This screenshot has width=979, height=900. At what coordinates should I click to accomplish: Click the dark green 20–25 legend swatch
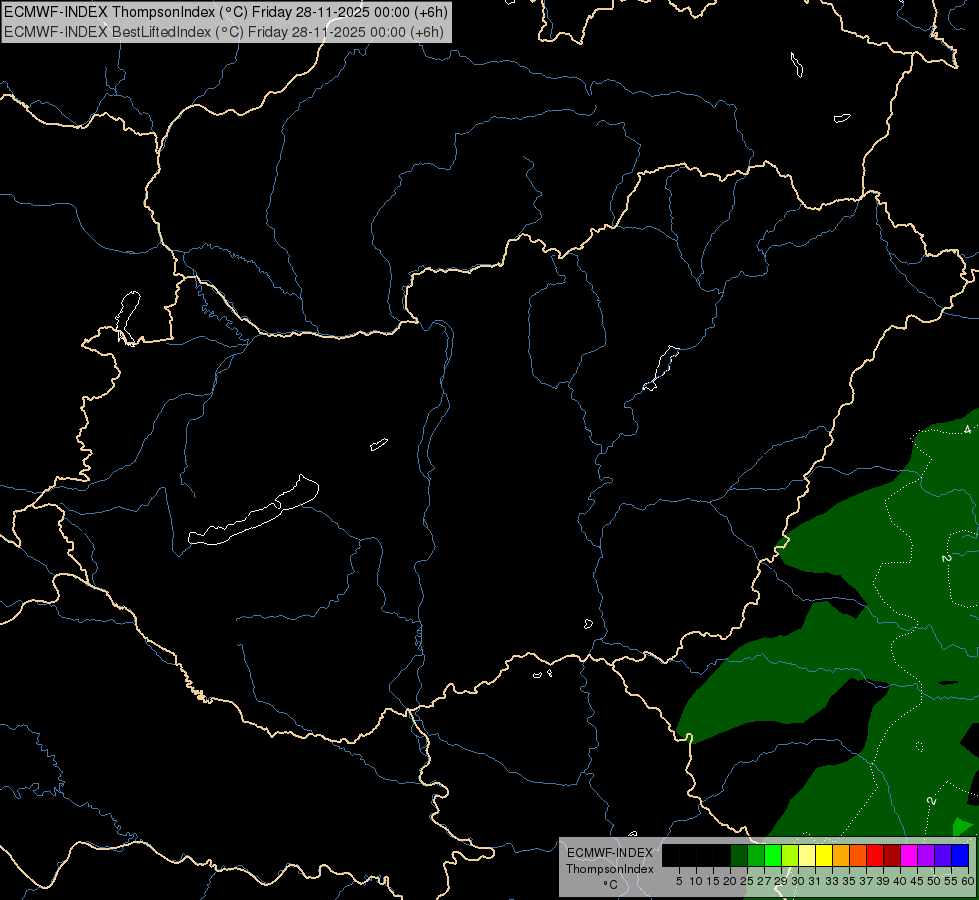coord(739,855)
